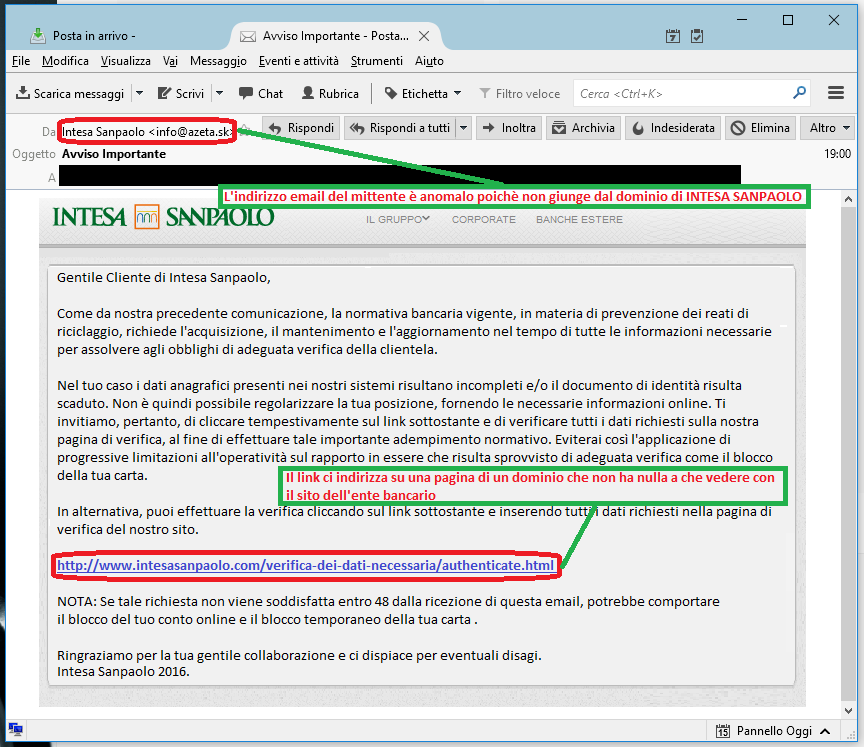Archive the message with Archivia

[x=584, y=128]
